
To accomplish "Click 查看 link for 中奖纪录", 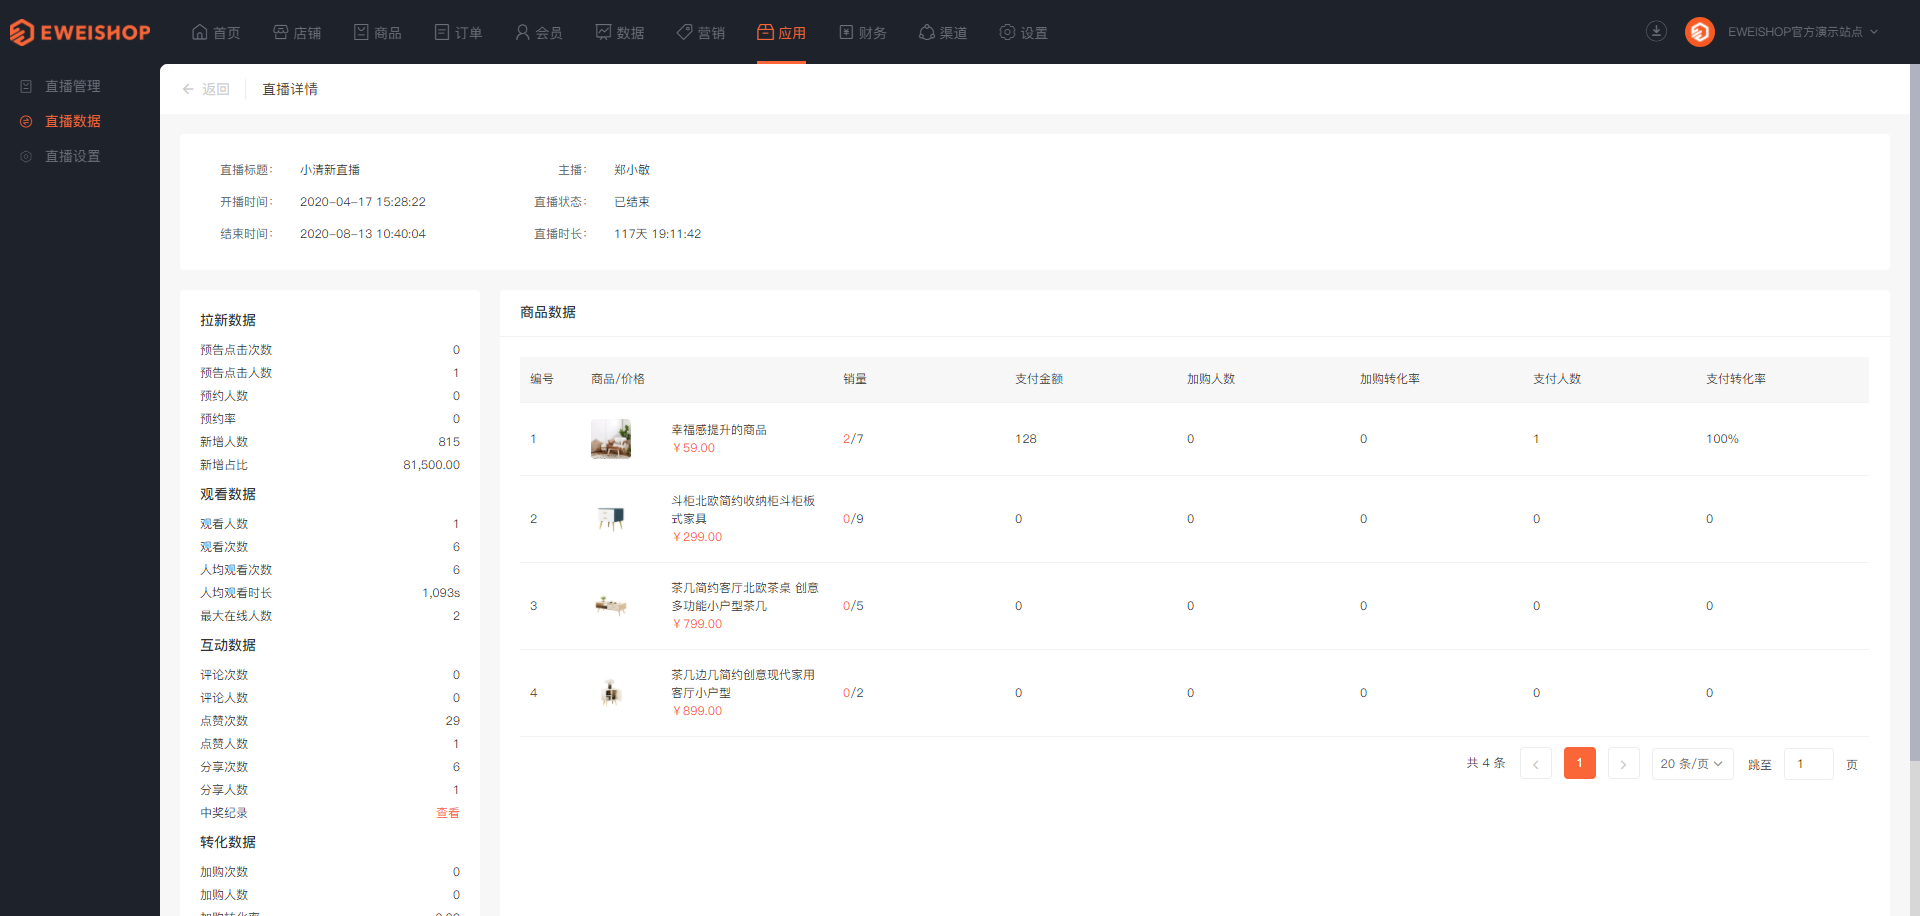I will 448,813.
